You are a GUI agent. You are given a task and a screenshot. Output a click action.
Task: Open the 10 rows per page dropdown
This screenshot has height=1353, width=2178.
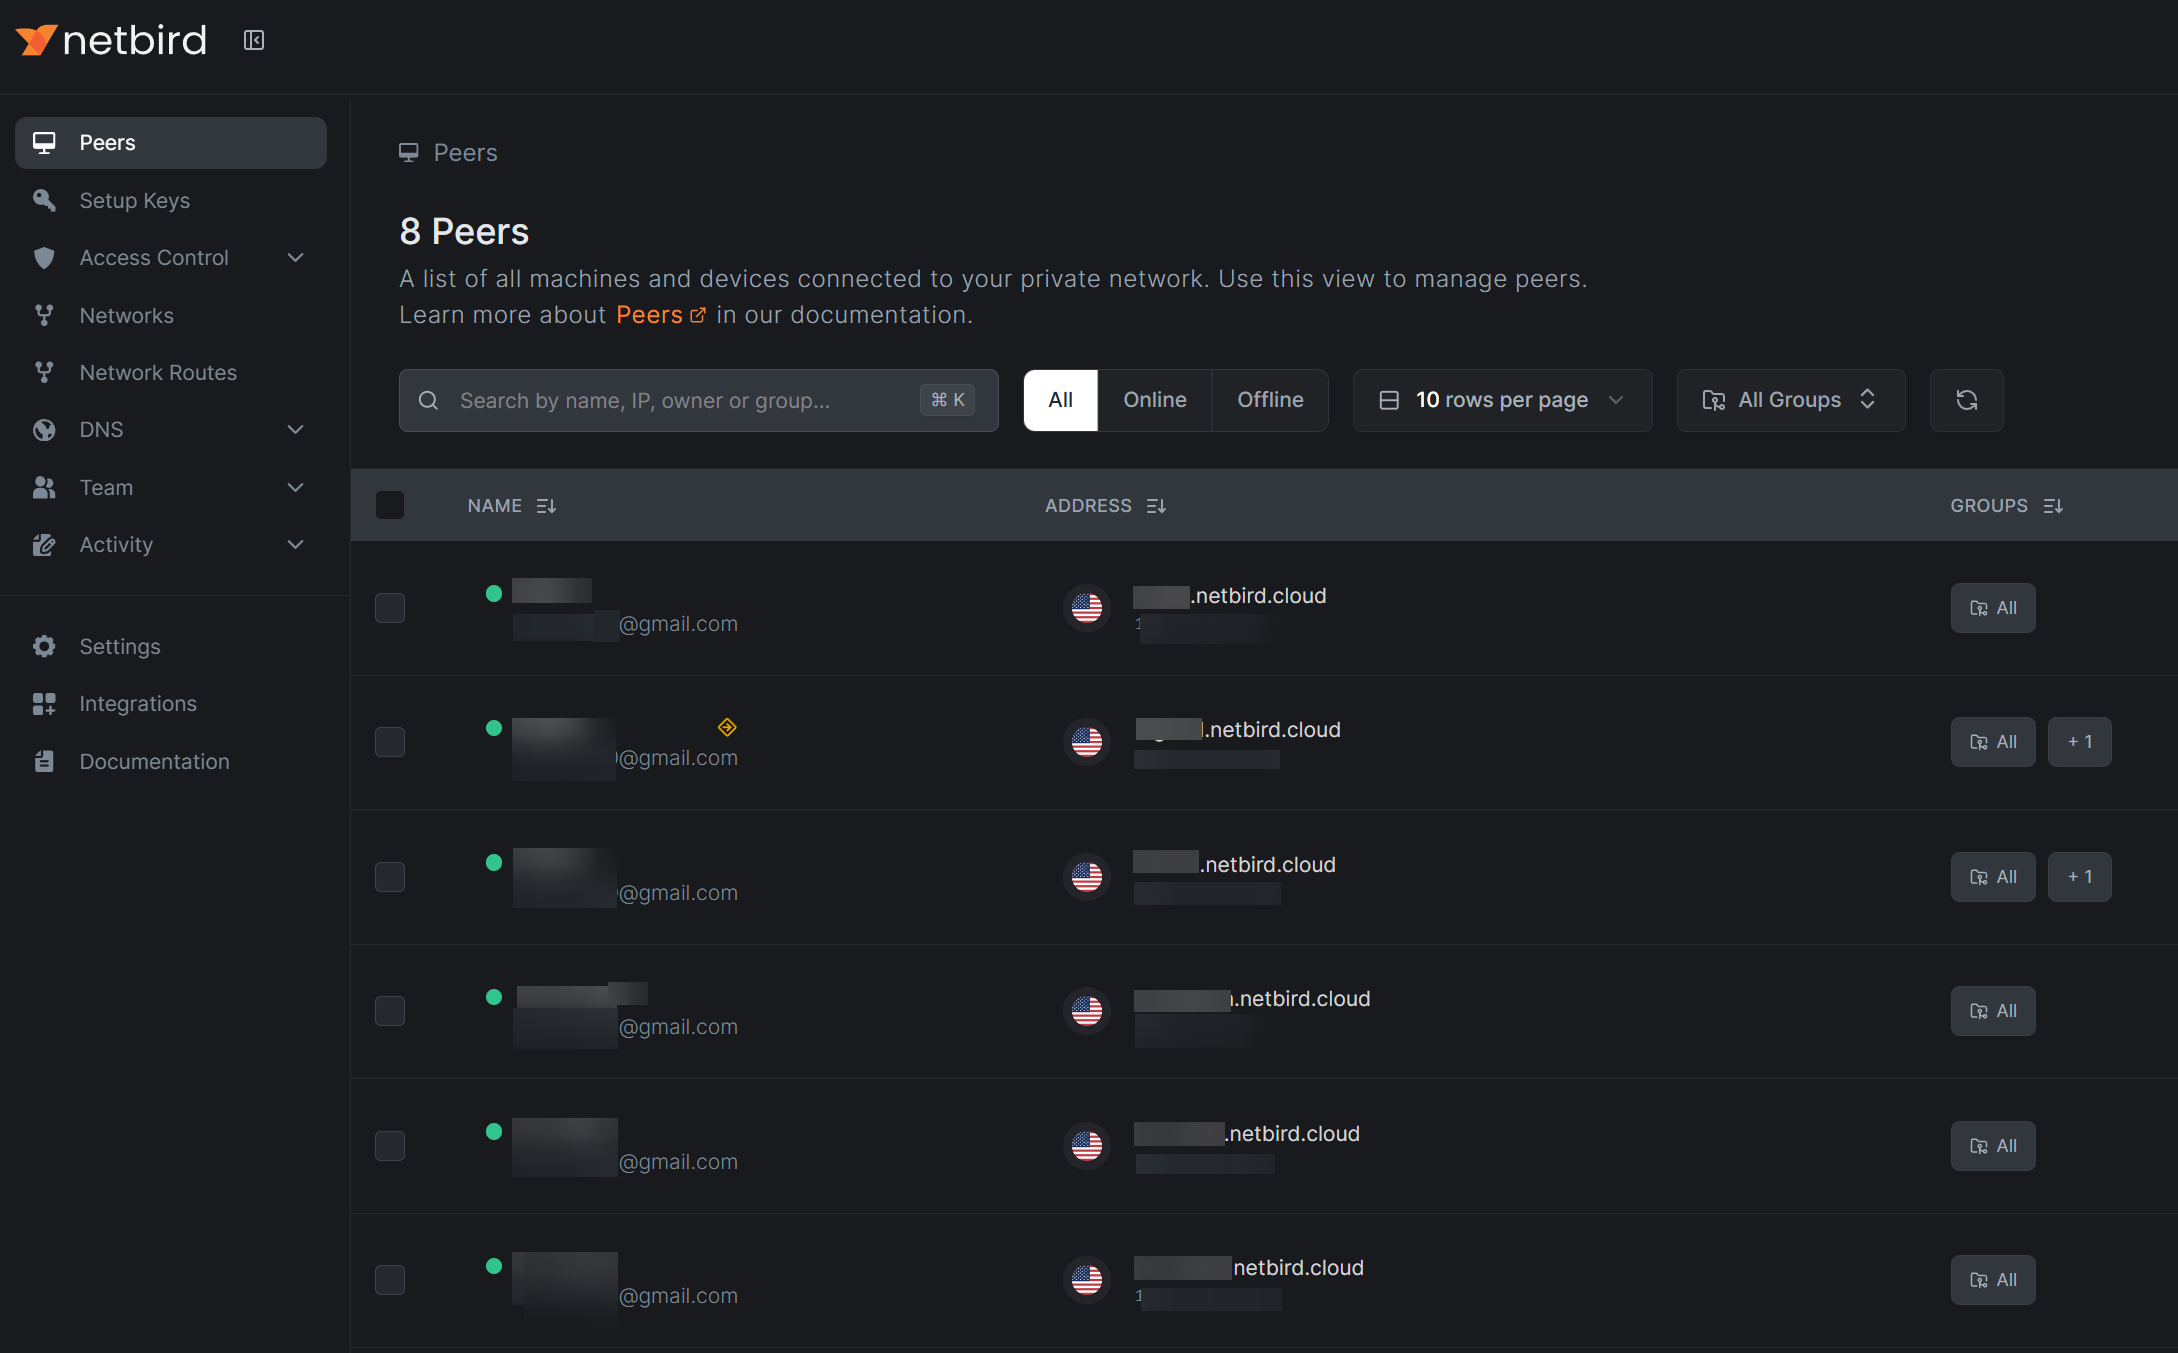click(x=1502, y=400)
